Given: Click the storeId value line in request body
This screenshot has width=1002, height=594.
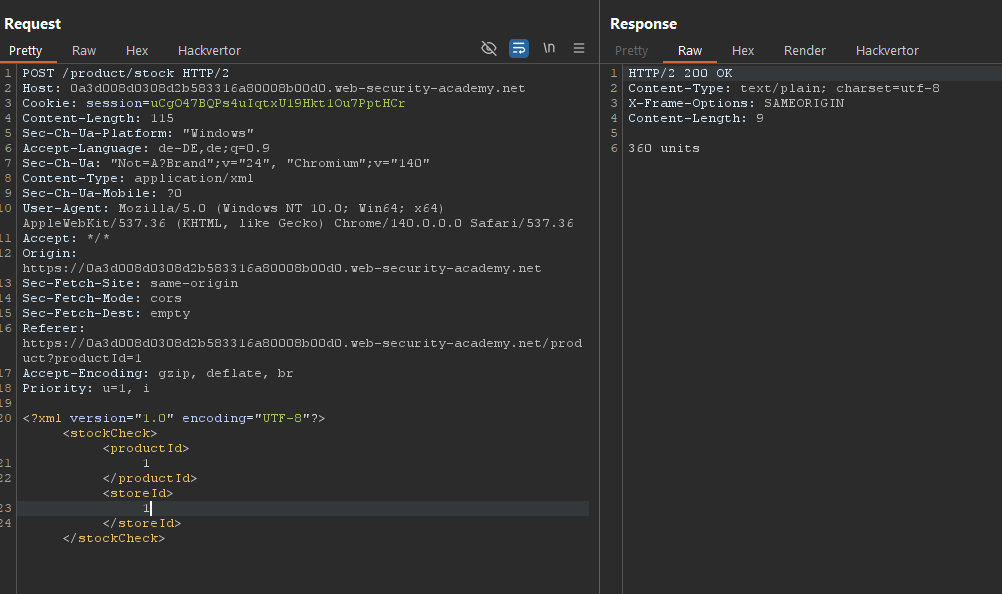Looking at the screenshot, I should [147, 508].
